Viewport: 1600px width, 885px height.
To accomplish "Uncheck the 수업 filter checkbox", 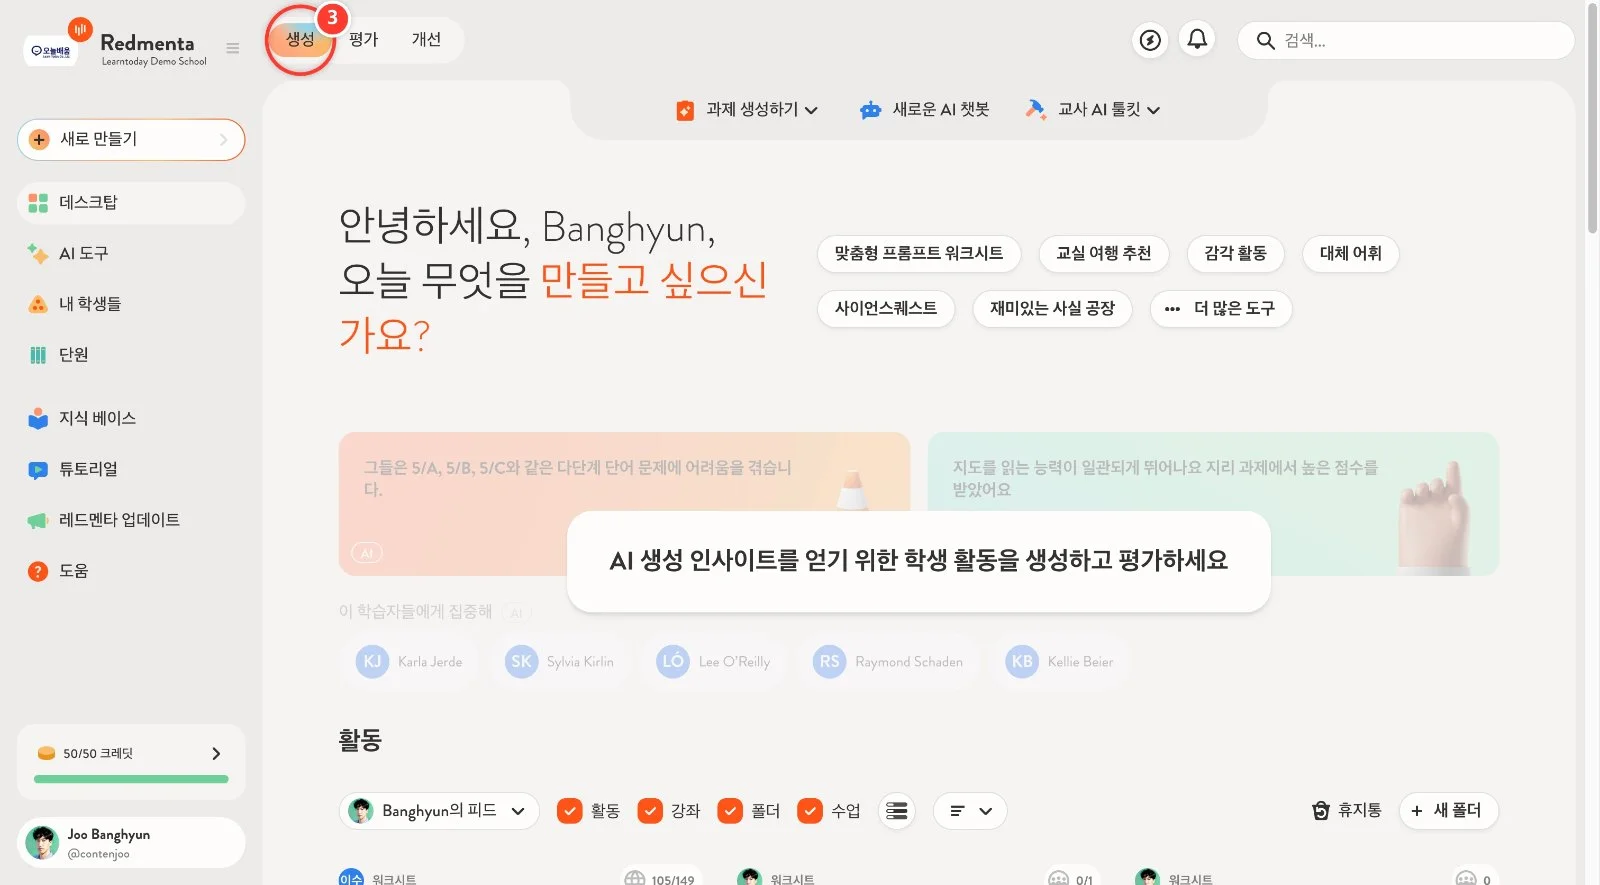I will [x=810, y=811].
